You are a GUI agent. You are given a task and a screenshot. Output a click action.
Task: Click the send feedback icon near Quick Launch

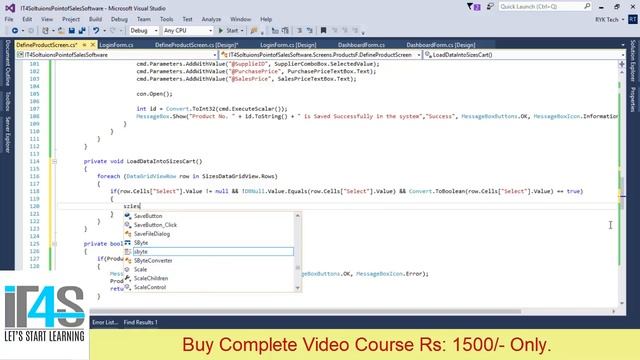coord(490,7)
